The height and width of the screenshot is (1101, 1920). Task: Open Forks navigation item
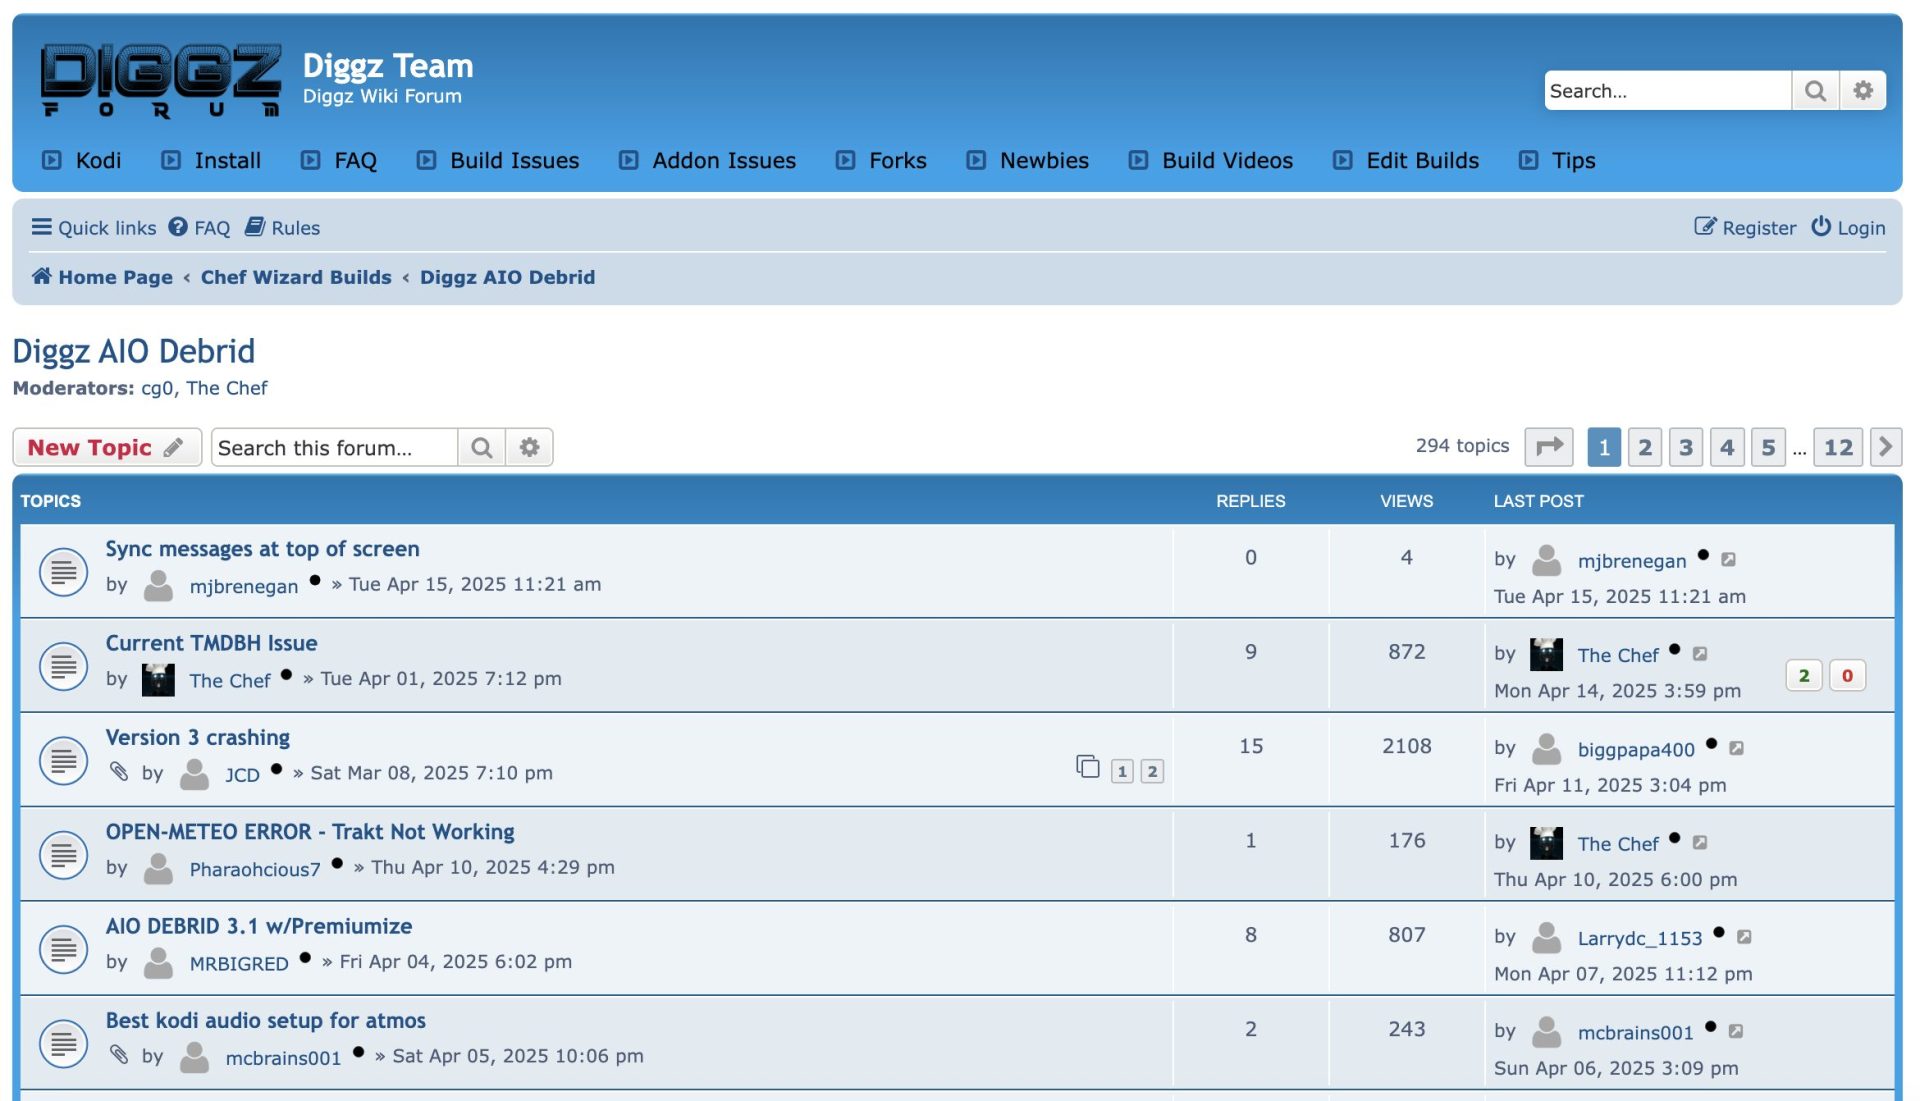click(881, 160)
